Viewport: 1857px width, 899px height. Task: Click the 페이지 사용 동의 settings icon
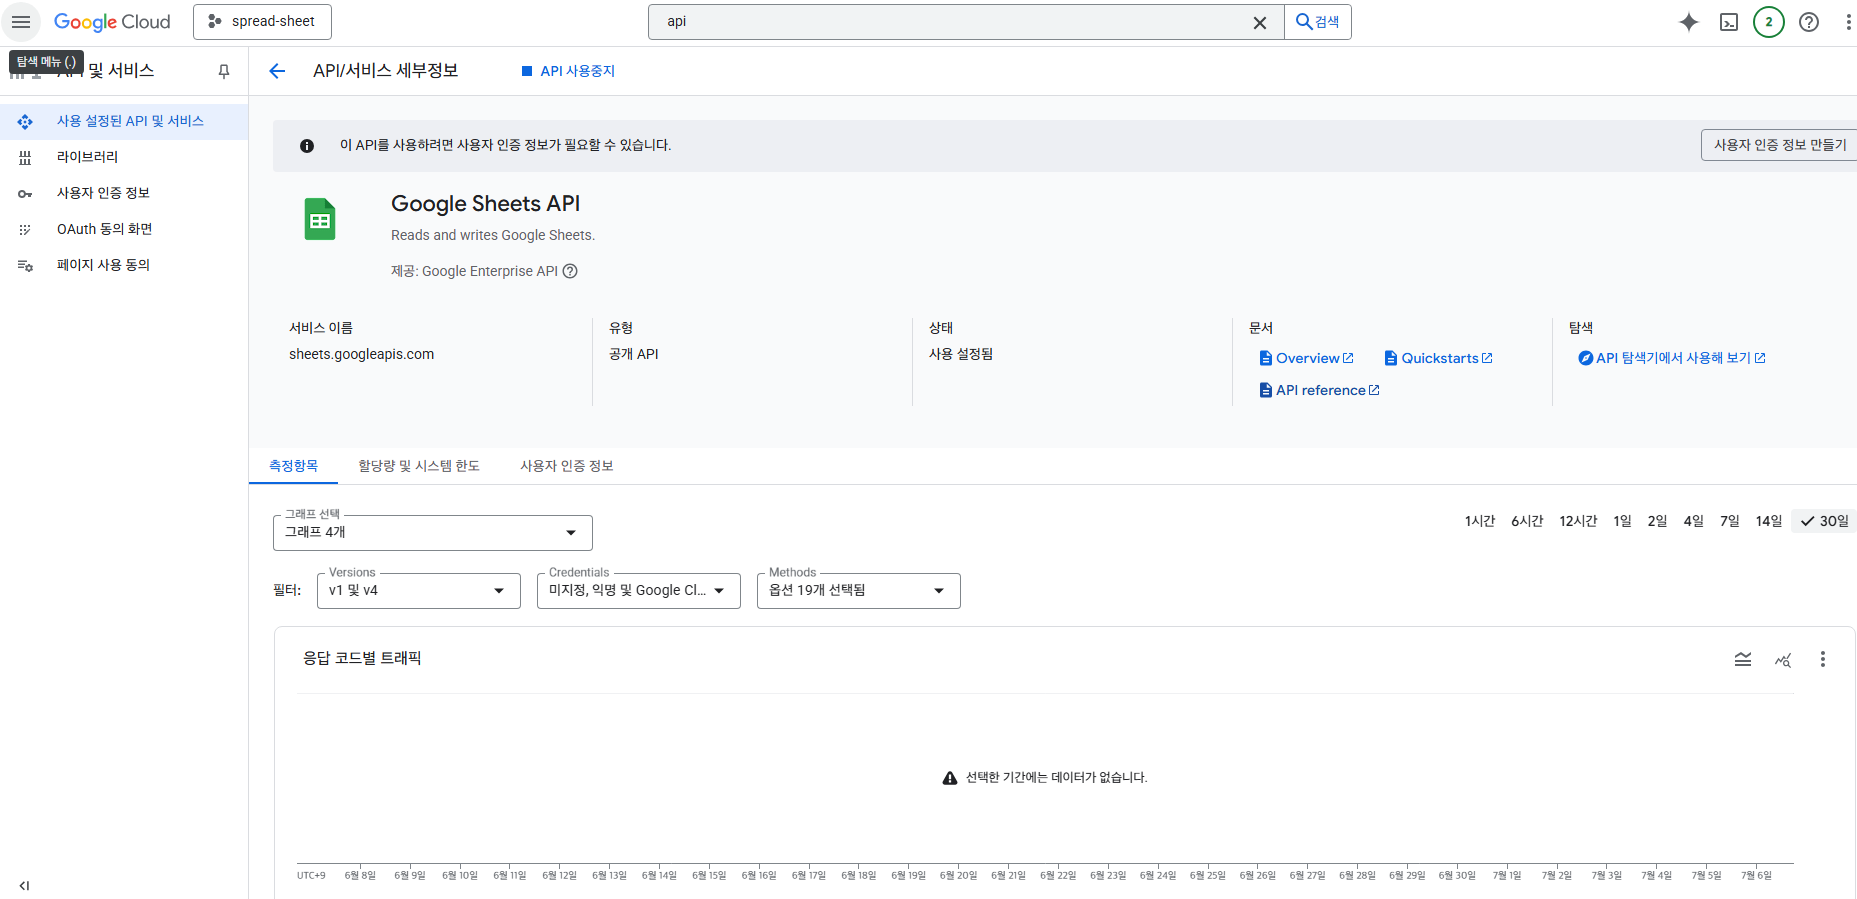coord(25,265)
